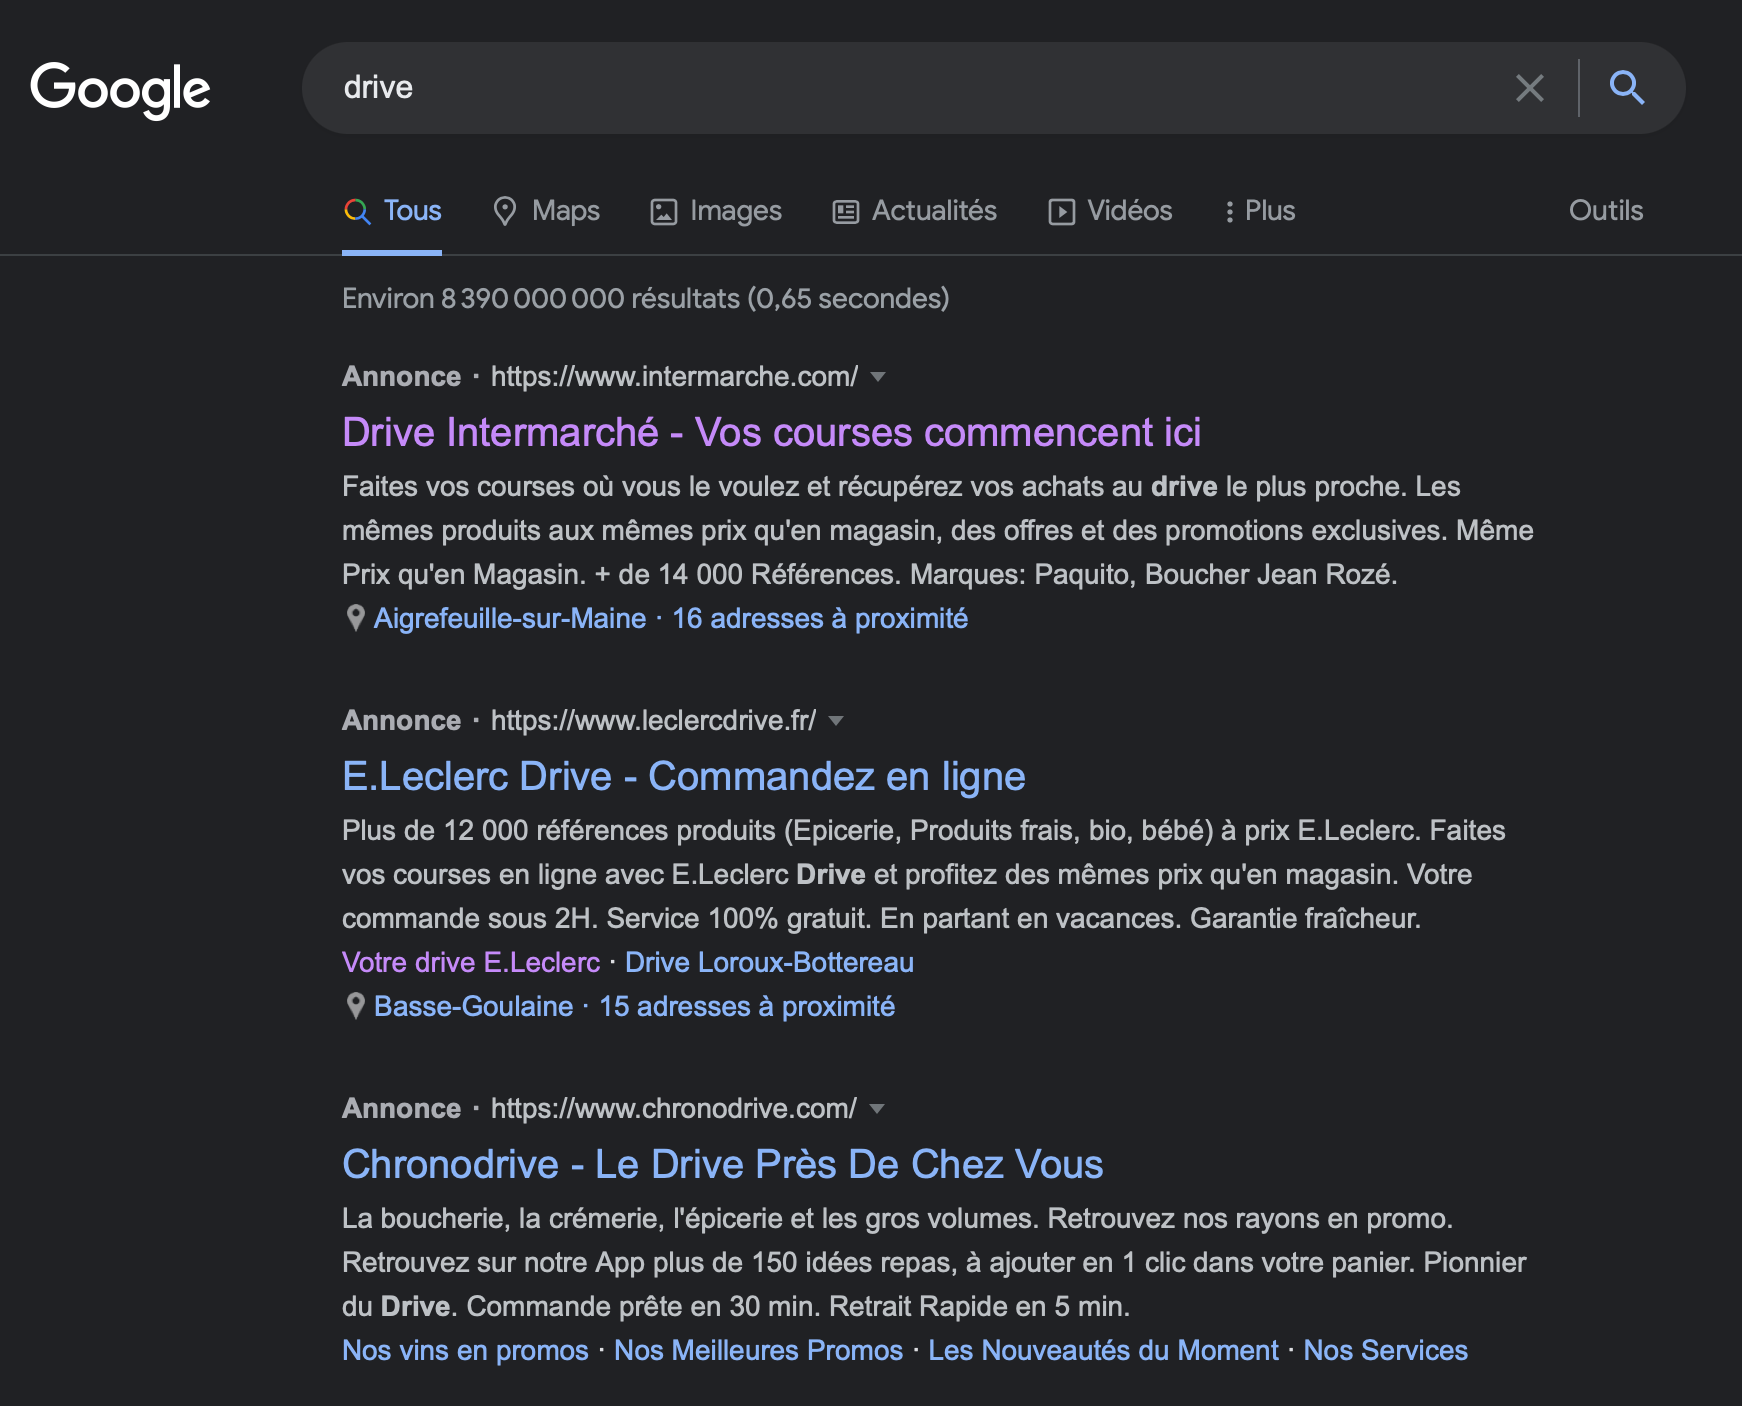Click the Google logo

tap(120, 89)
